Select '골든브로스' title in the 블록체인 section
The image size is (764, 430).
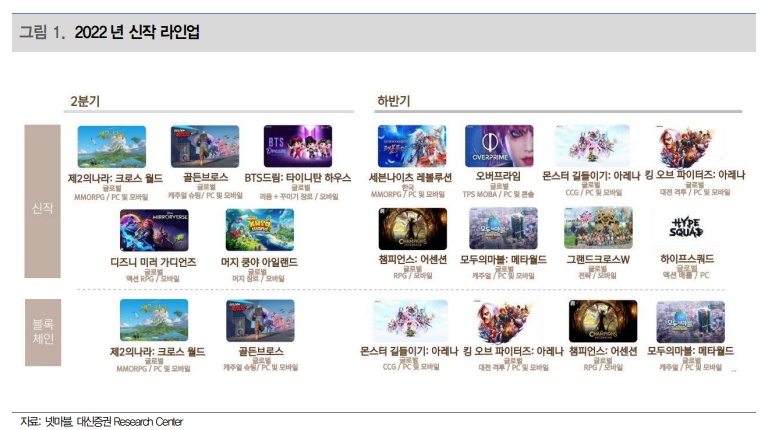[260, 351]
